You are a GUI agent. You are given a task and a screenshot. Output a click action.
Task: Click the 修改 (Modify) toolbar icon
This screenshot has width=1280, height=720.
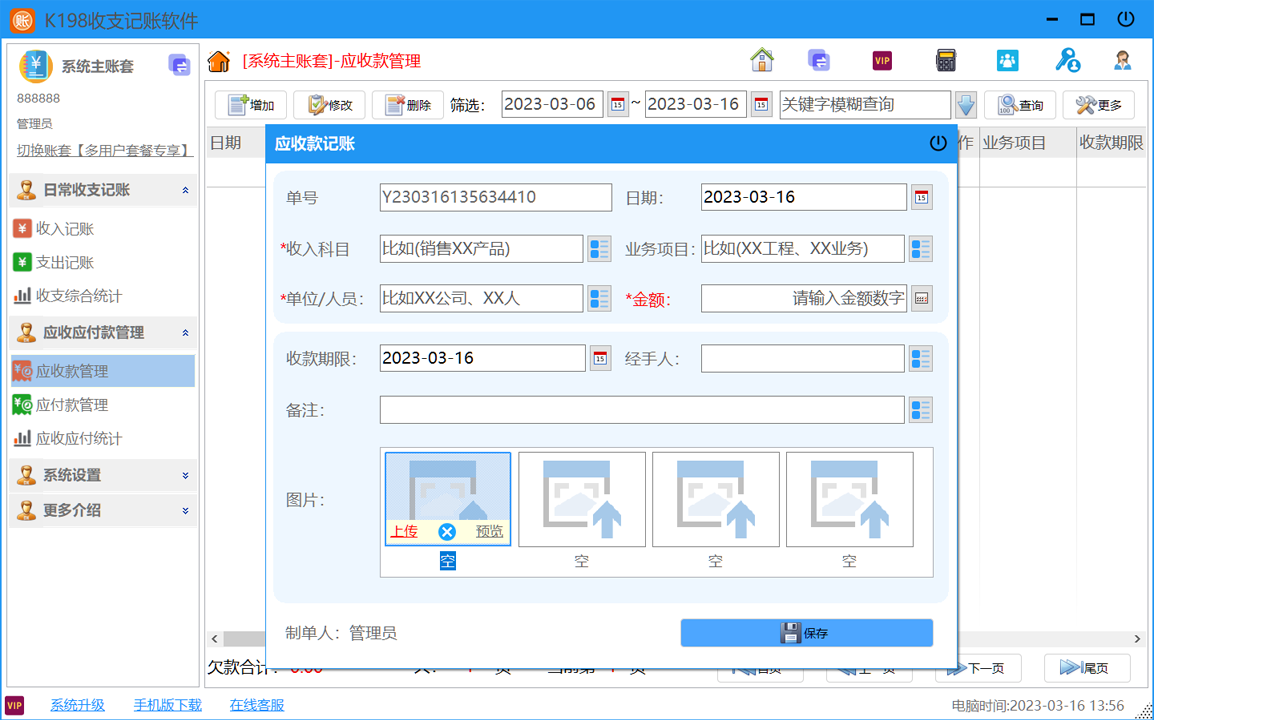point(329,104)
